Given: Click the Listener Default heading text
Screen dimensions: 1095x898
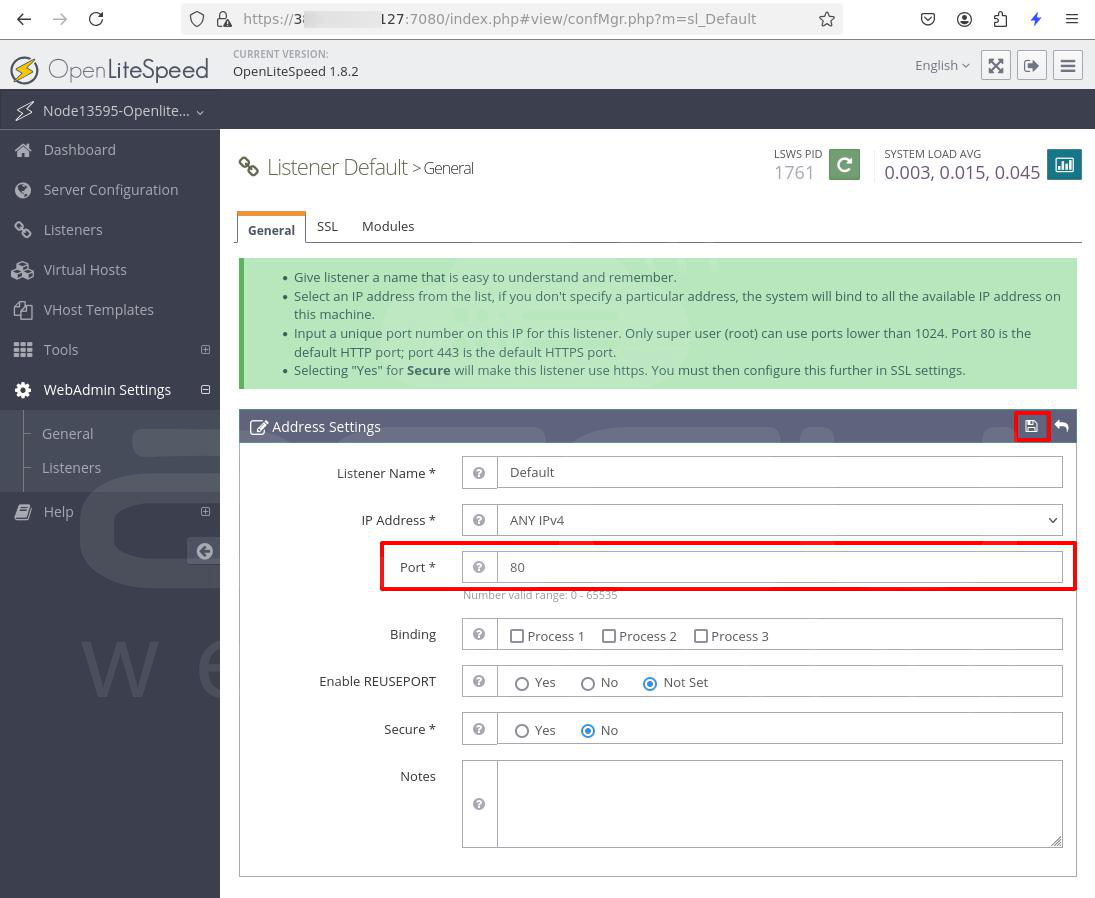Looking at the screenshot, I should click(337, 168).
